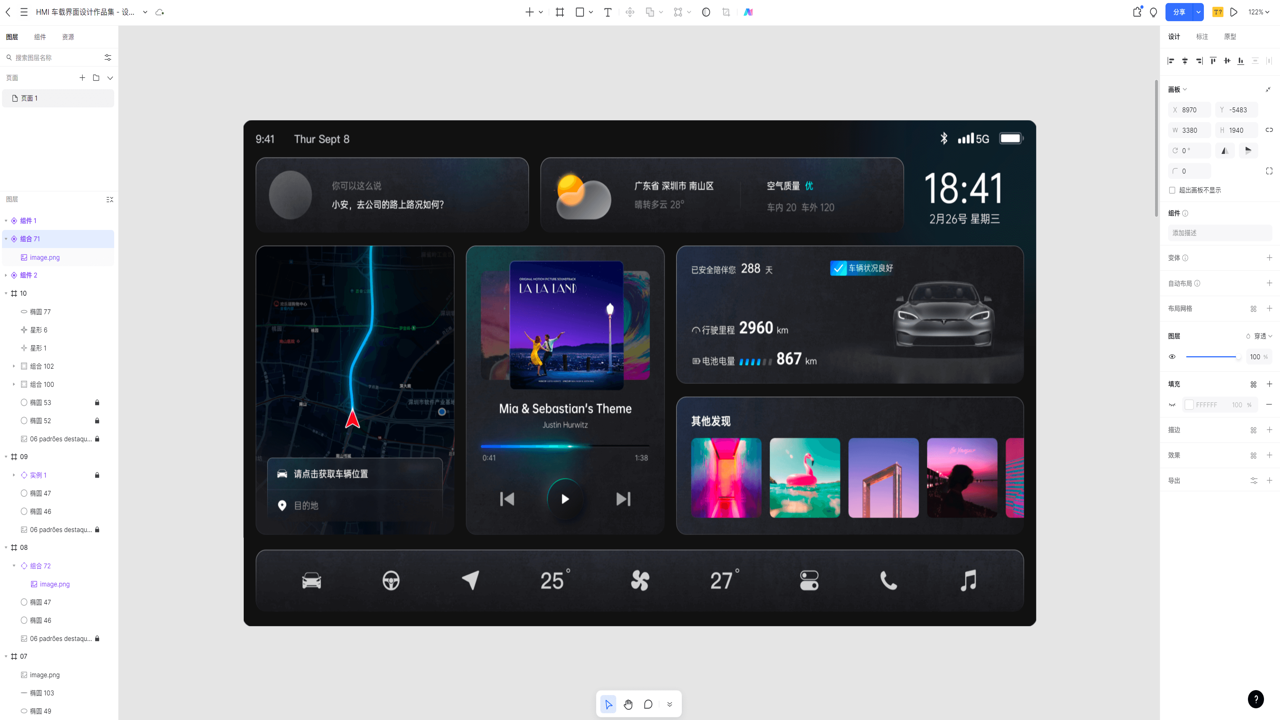1280x720 pixels.
Task: Select the Frame tool in top toolbar
Action: pyautogui.click(x=560, y=12)
